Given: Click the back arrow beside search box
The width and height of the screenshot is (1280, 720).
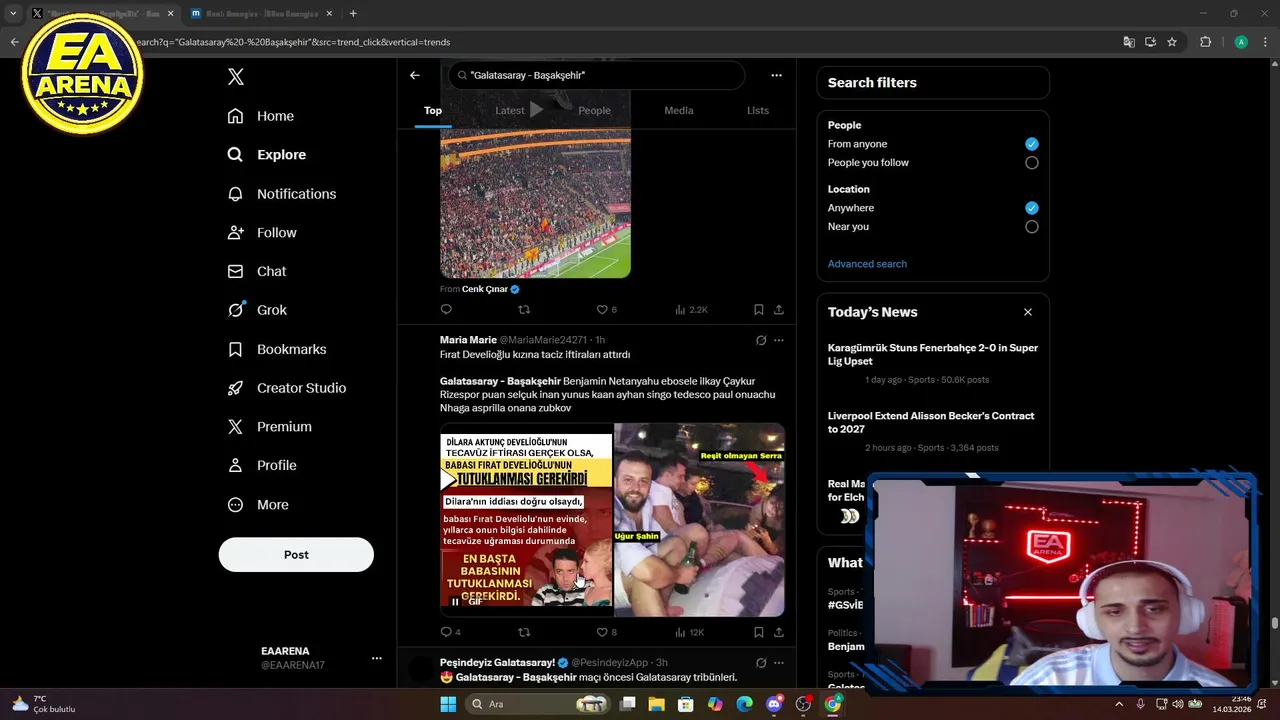Looking at the screenshot, I should coord(415,75).
